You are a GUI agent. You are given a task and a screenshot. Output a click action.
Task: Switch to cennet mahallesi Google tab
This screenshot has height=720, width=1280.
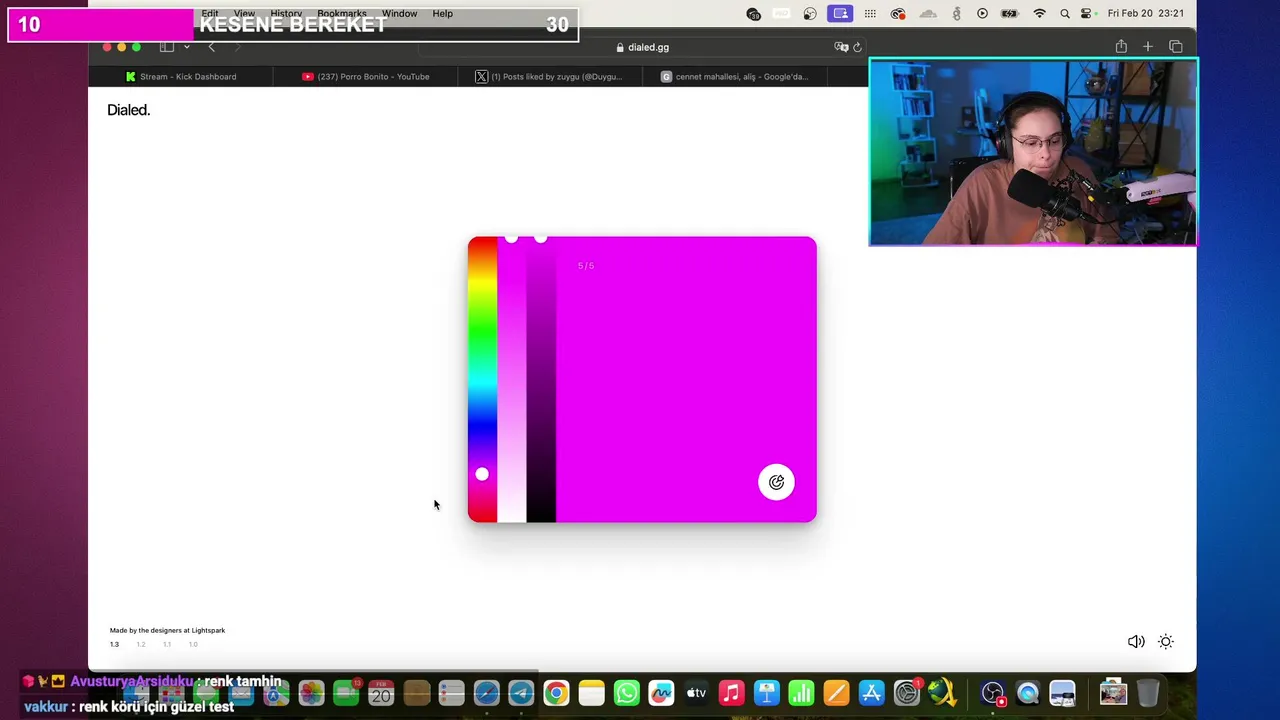click(734, 76)
